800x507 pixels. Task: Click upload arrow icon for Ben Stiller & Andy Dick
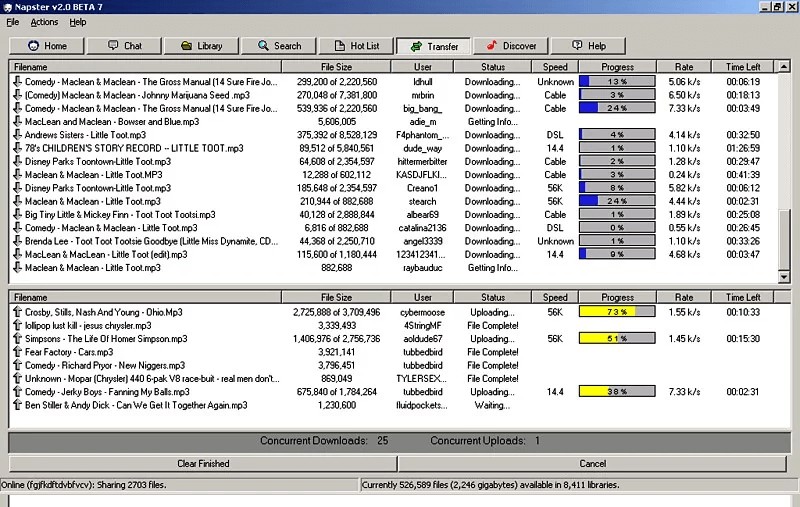coord(17,404)
